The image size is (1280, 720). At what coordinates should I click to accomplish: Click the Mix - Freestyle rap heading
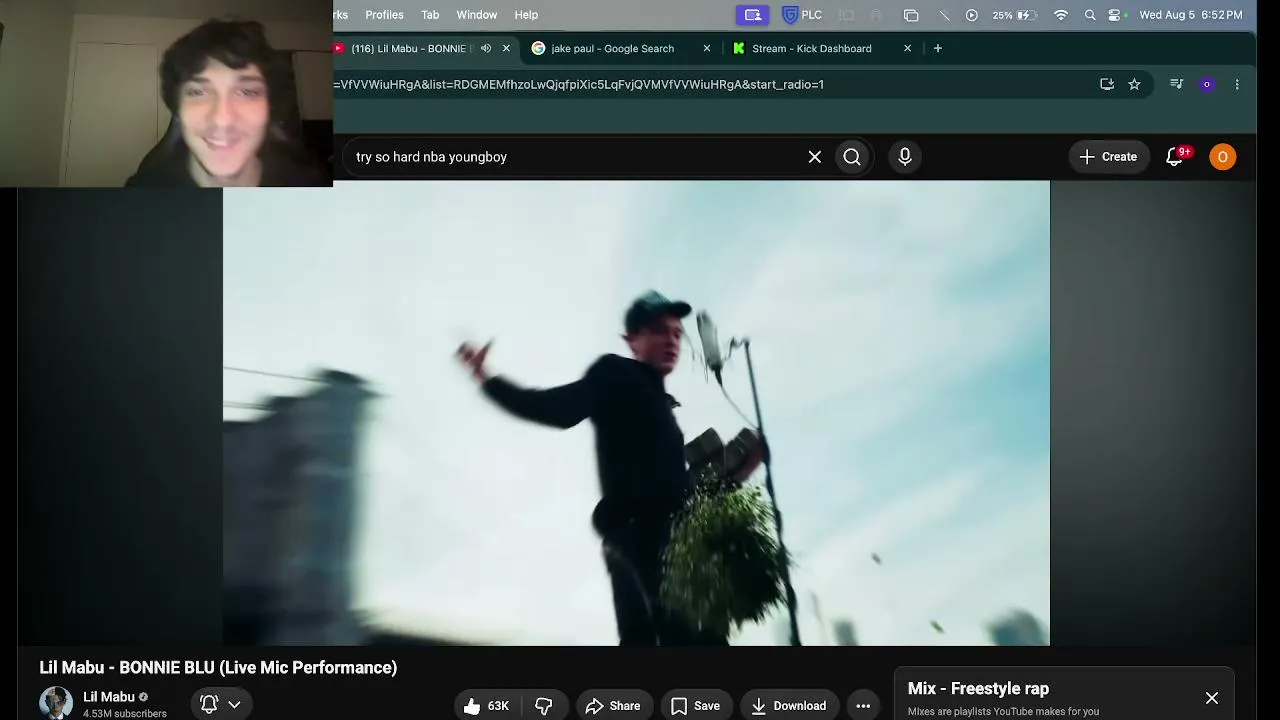[x=978, y=688]
